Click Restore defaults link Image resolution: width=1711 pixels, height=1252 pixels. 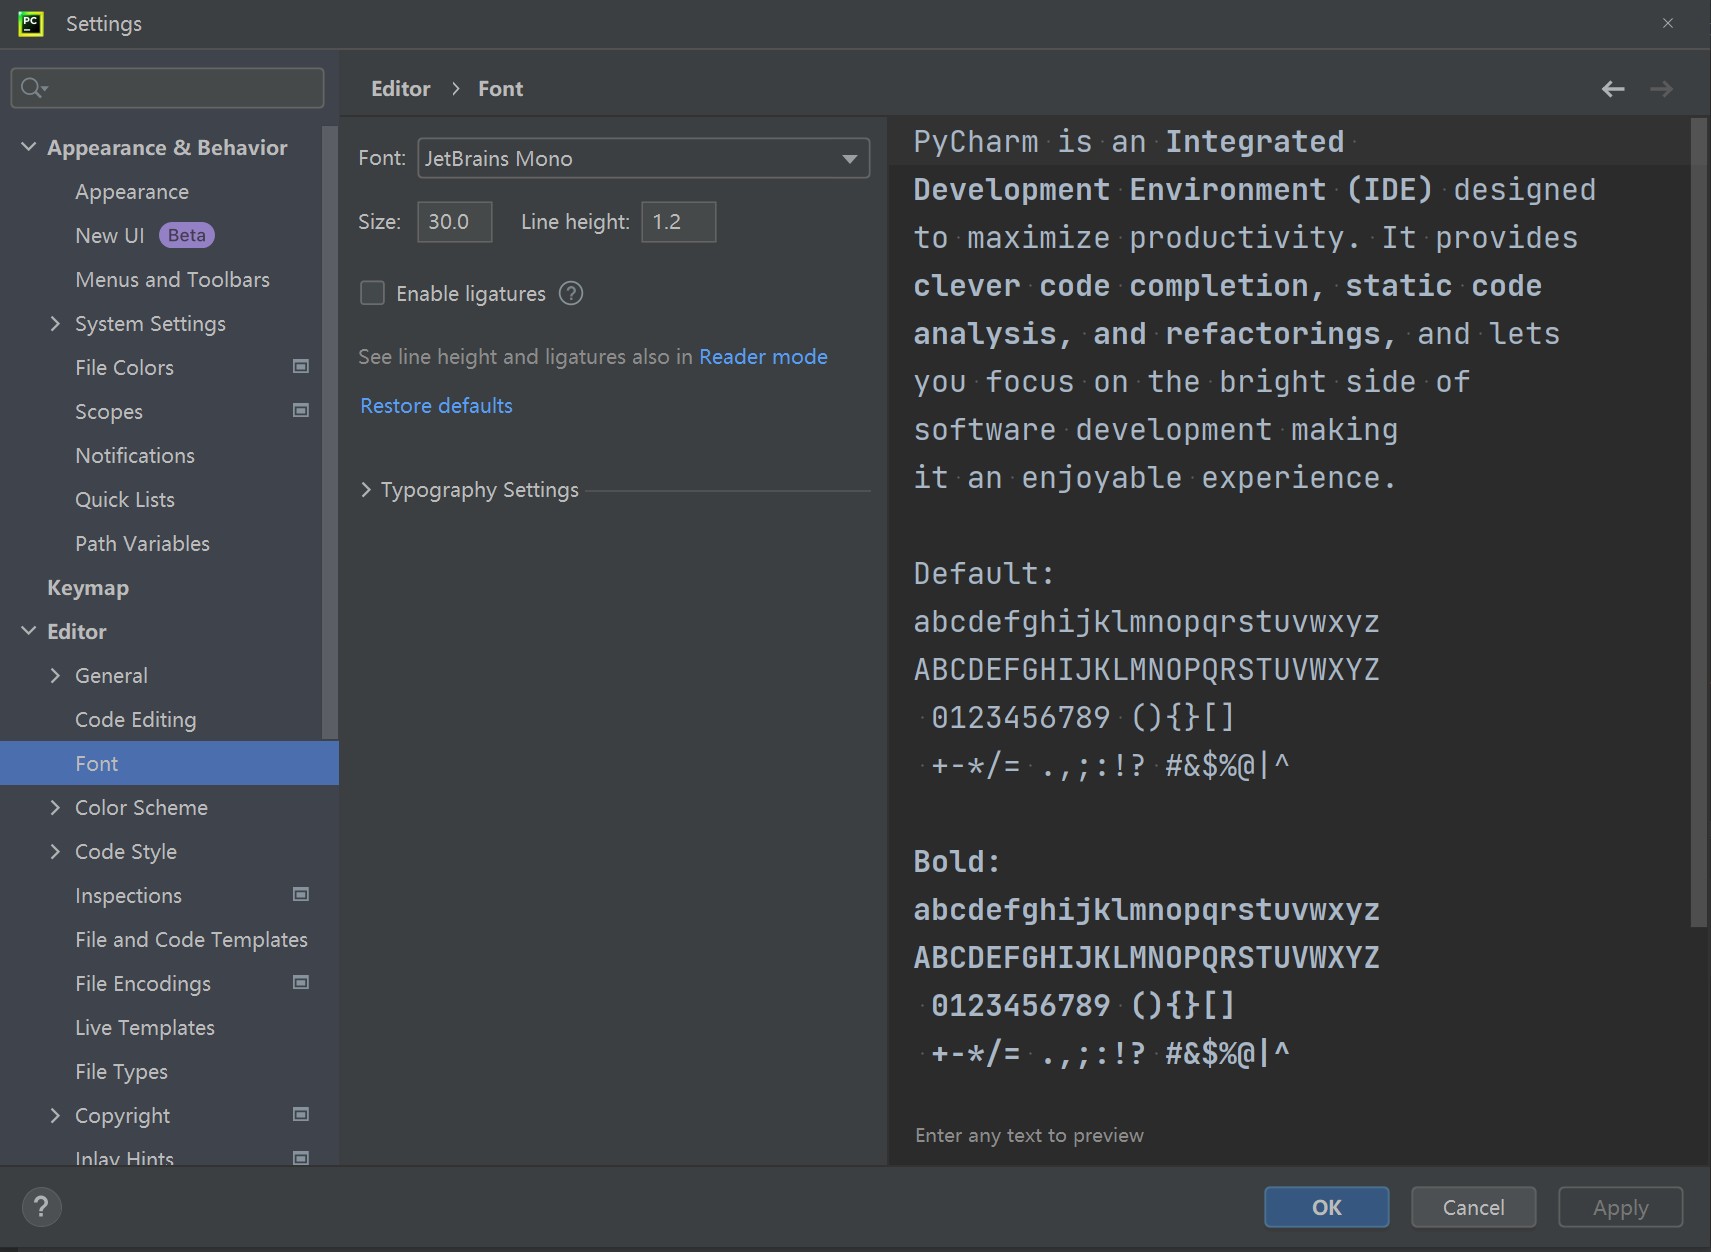pyautogui.click(x=436, y=405)
